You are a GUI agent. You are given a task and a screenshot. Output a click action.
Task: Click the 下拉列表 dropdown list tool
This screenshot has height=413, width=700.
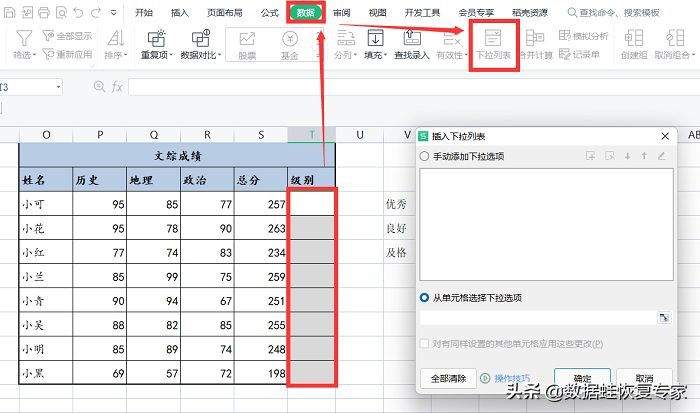(x=493, y=45)
